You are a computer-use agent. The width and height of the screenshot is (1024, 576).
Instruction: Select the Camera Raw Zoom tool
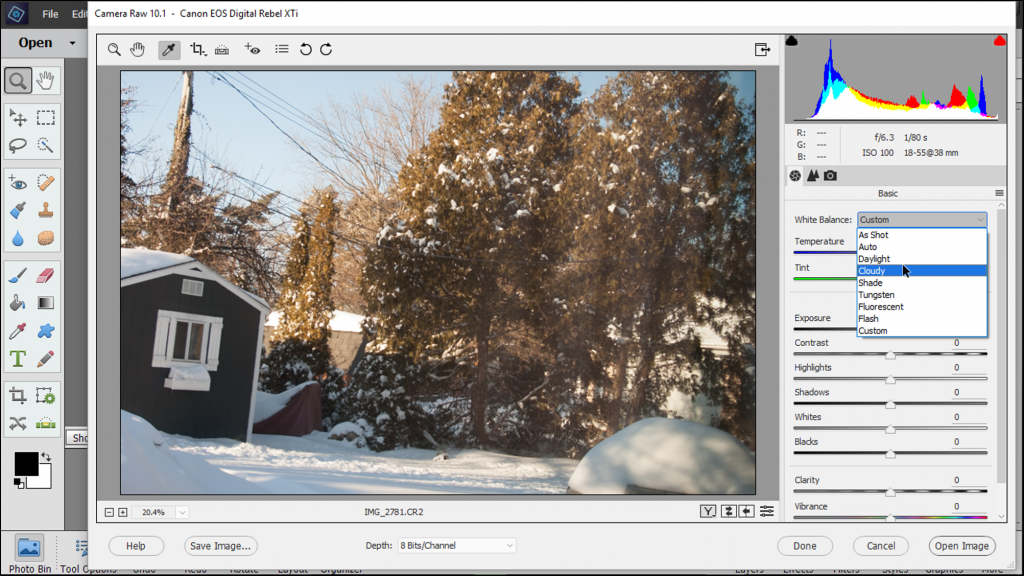[x=114, y=50]
